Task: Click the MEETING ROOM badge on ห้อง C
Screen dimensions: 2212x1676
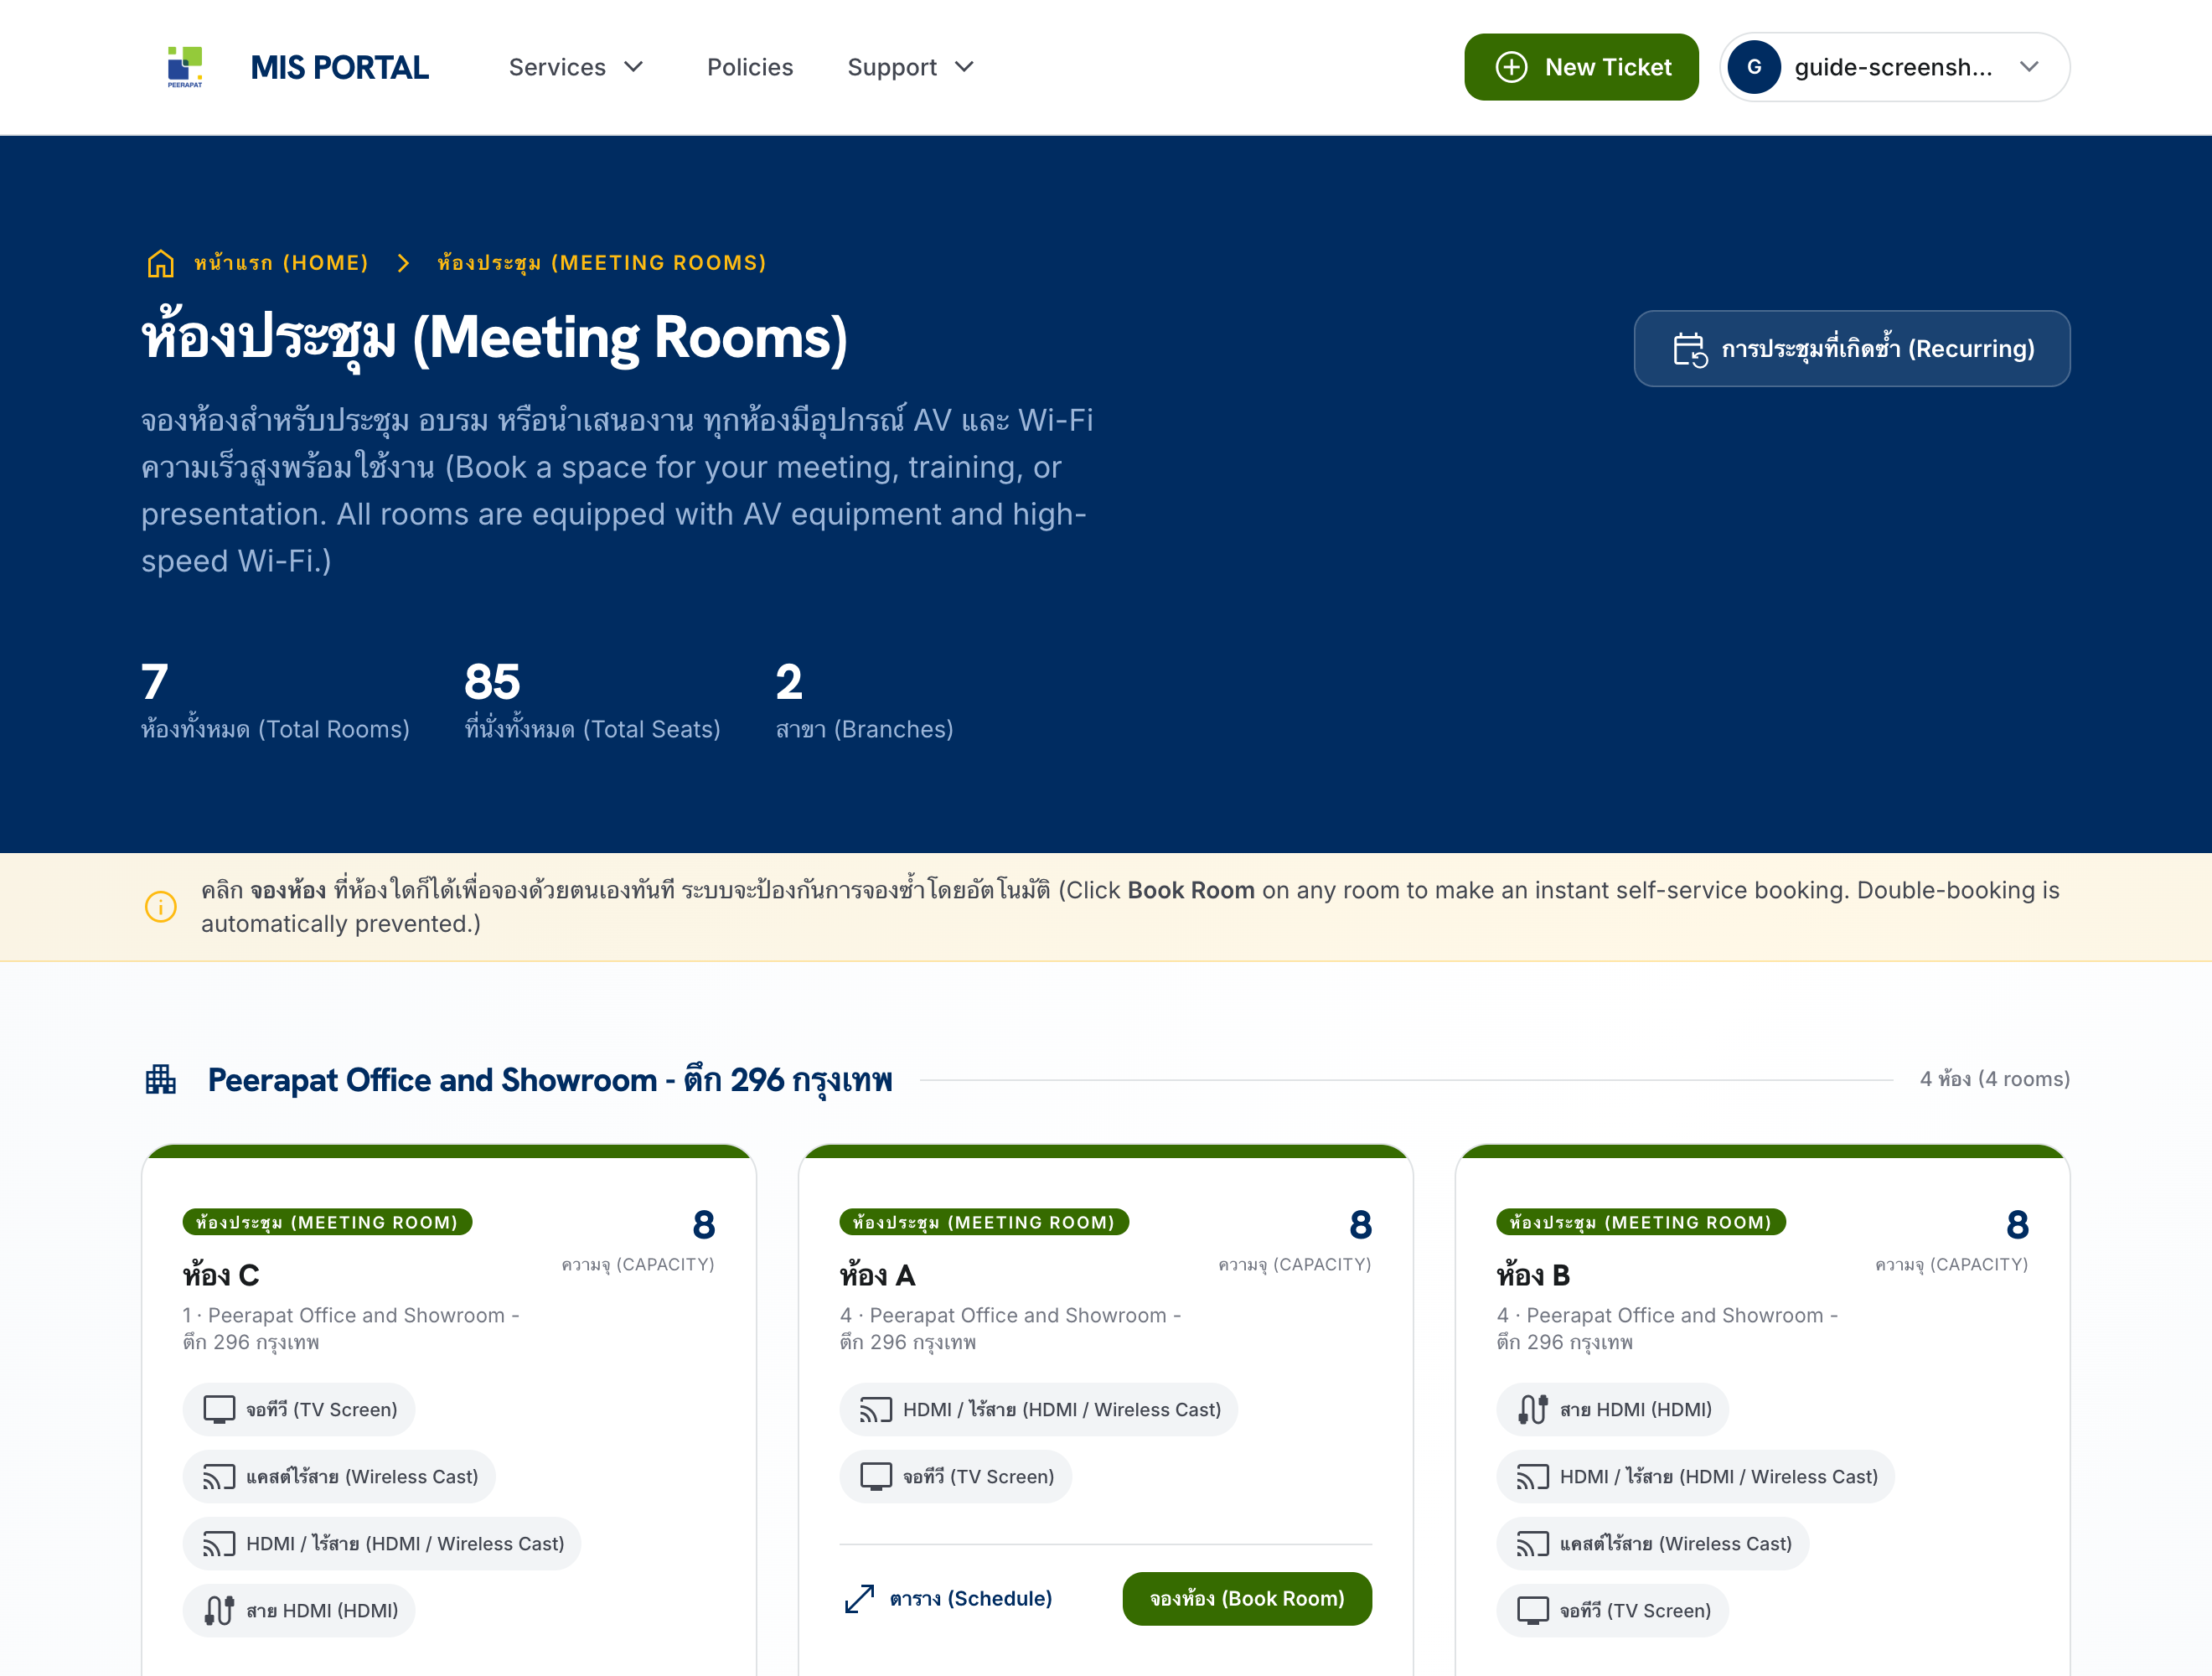Action: (327, 1222)
